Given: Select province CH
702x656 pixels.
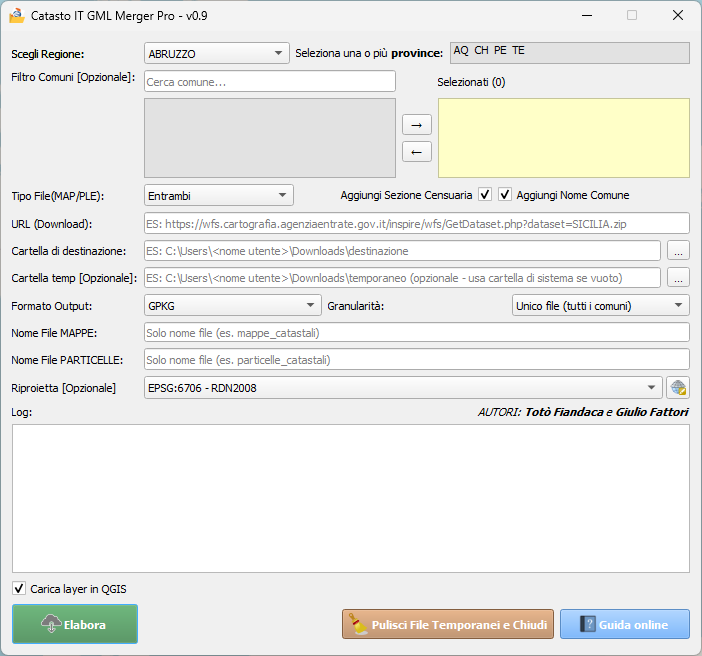Looking at the screenshot, I should [481, 50].
